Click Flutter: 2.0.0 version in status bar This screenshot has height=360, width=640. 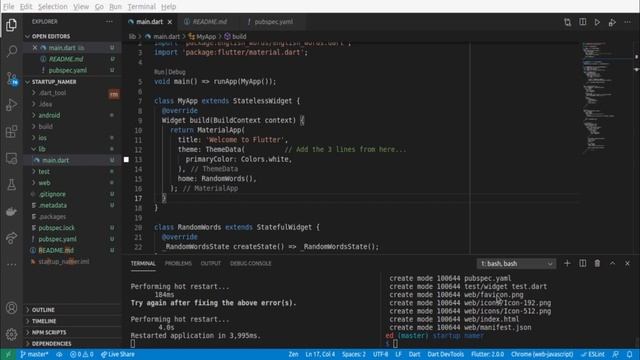pos(487,354)
